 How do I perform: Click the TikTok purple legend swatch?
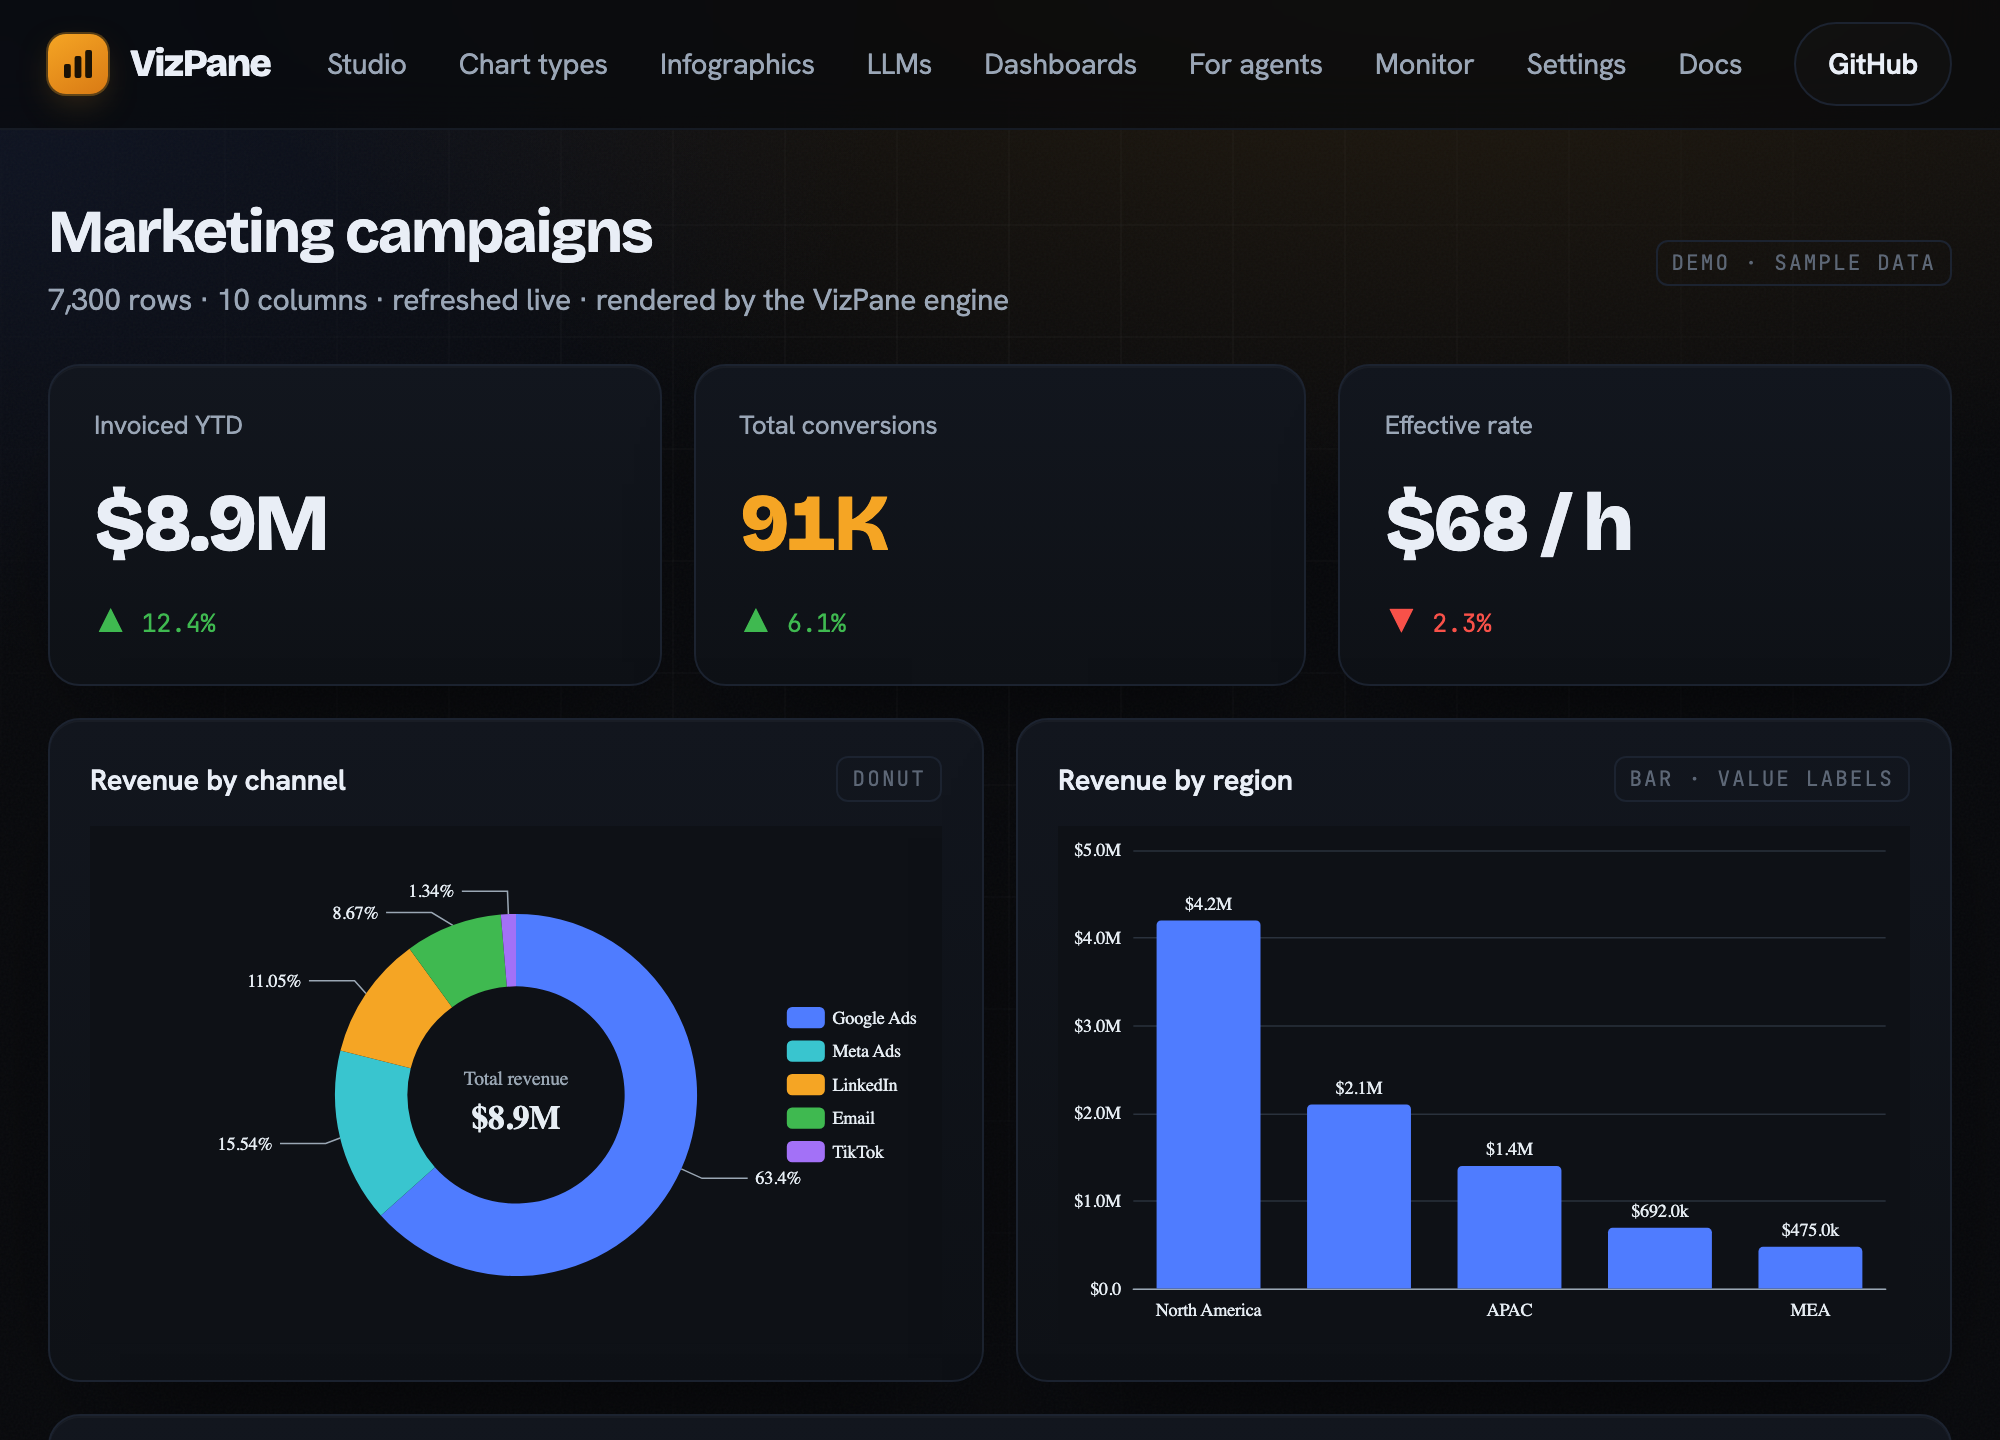[805, 1152]
